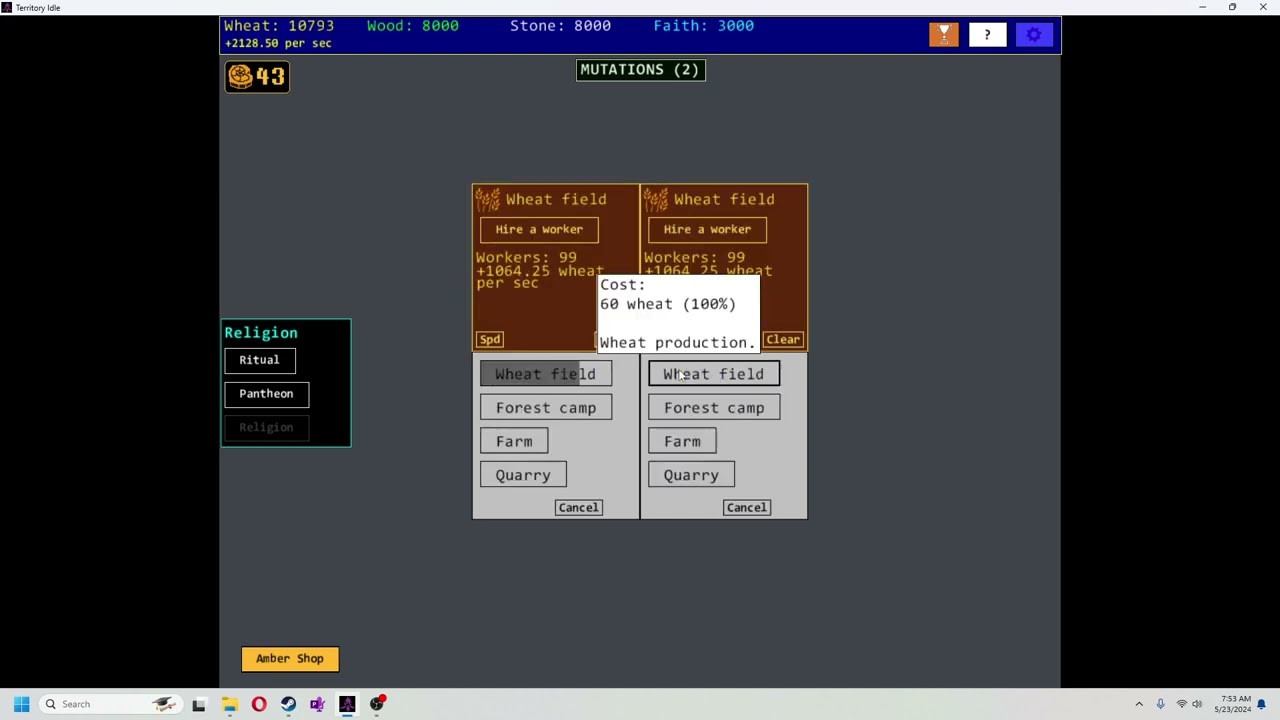
Task: Click the microphone tray icon
Action: point(1160,704)
